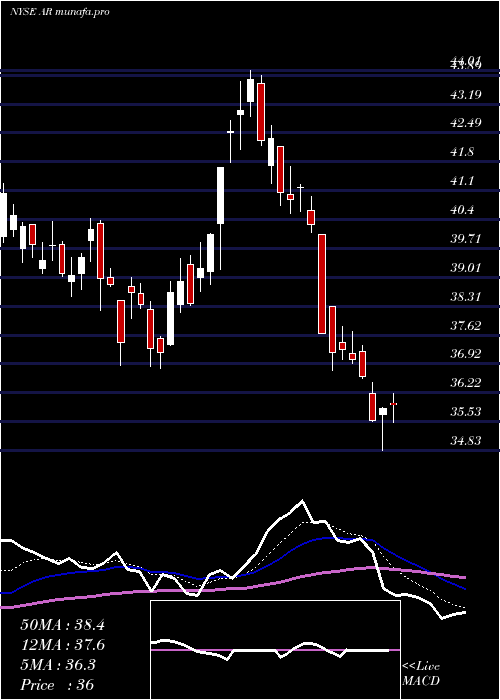Select the 40.4 price axis label
500x700 pixels.
(462, 209)
